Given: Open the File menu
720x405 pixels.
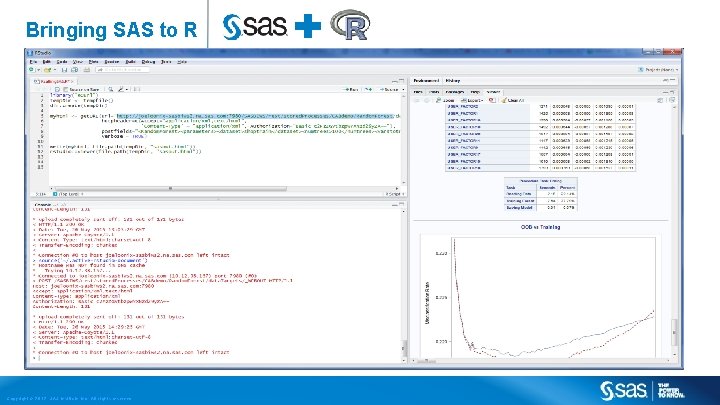Looking at the screenshot, I should (x=33, y=62).
